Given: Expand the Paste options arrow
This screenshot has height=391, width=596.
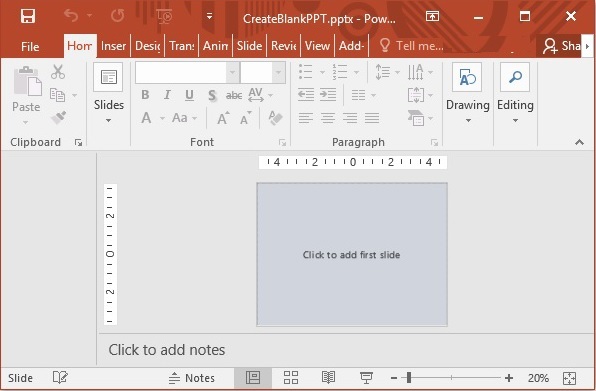Looking at the screenshot, I should pos(25,122).
